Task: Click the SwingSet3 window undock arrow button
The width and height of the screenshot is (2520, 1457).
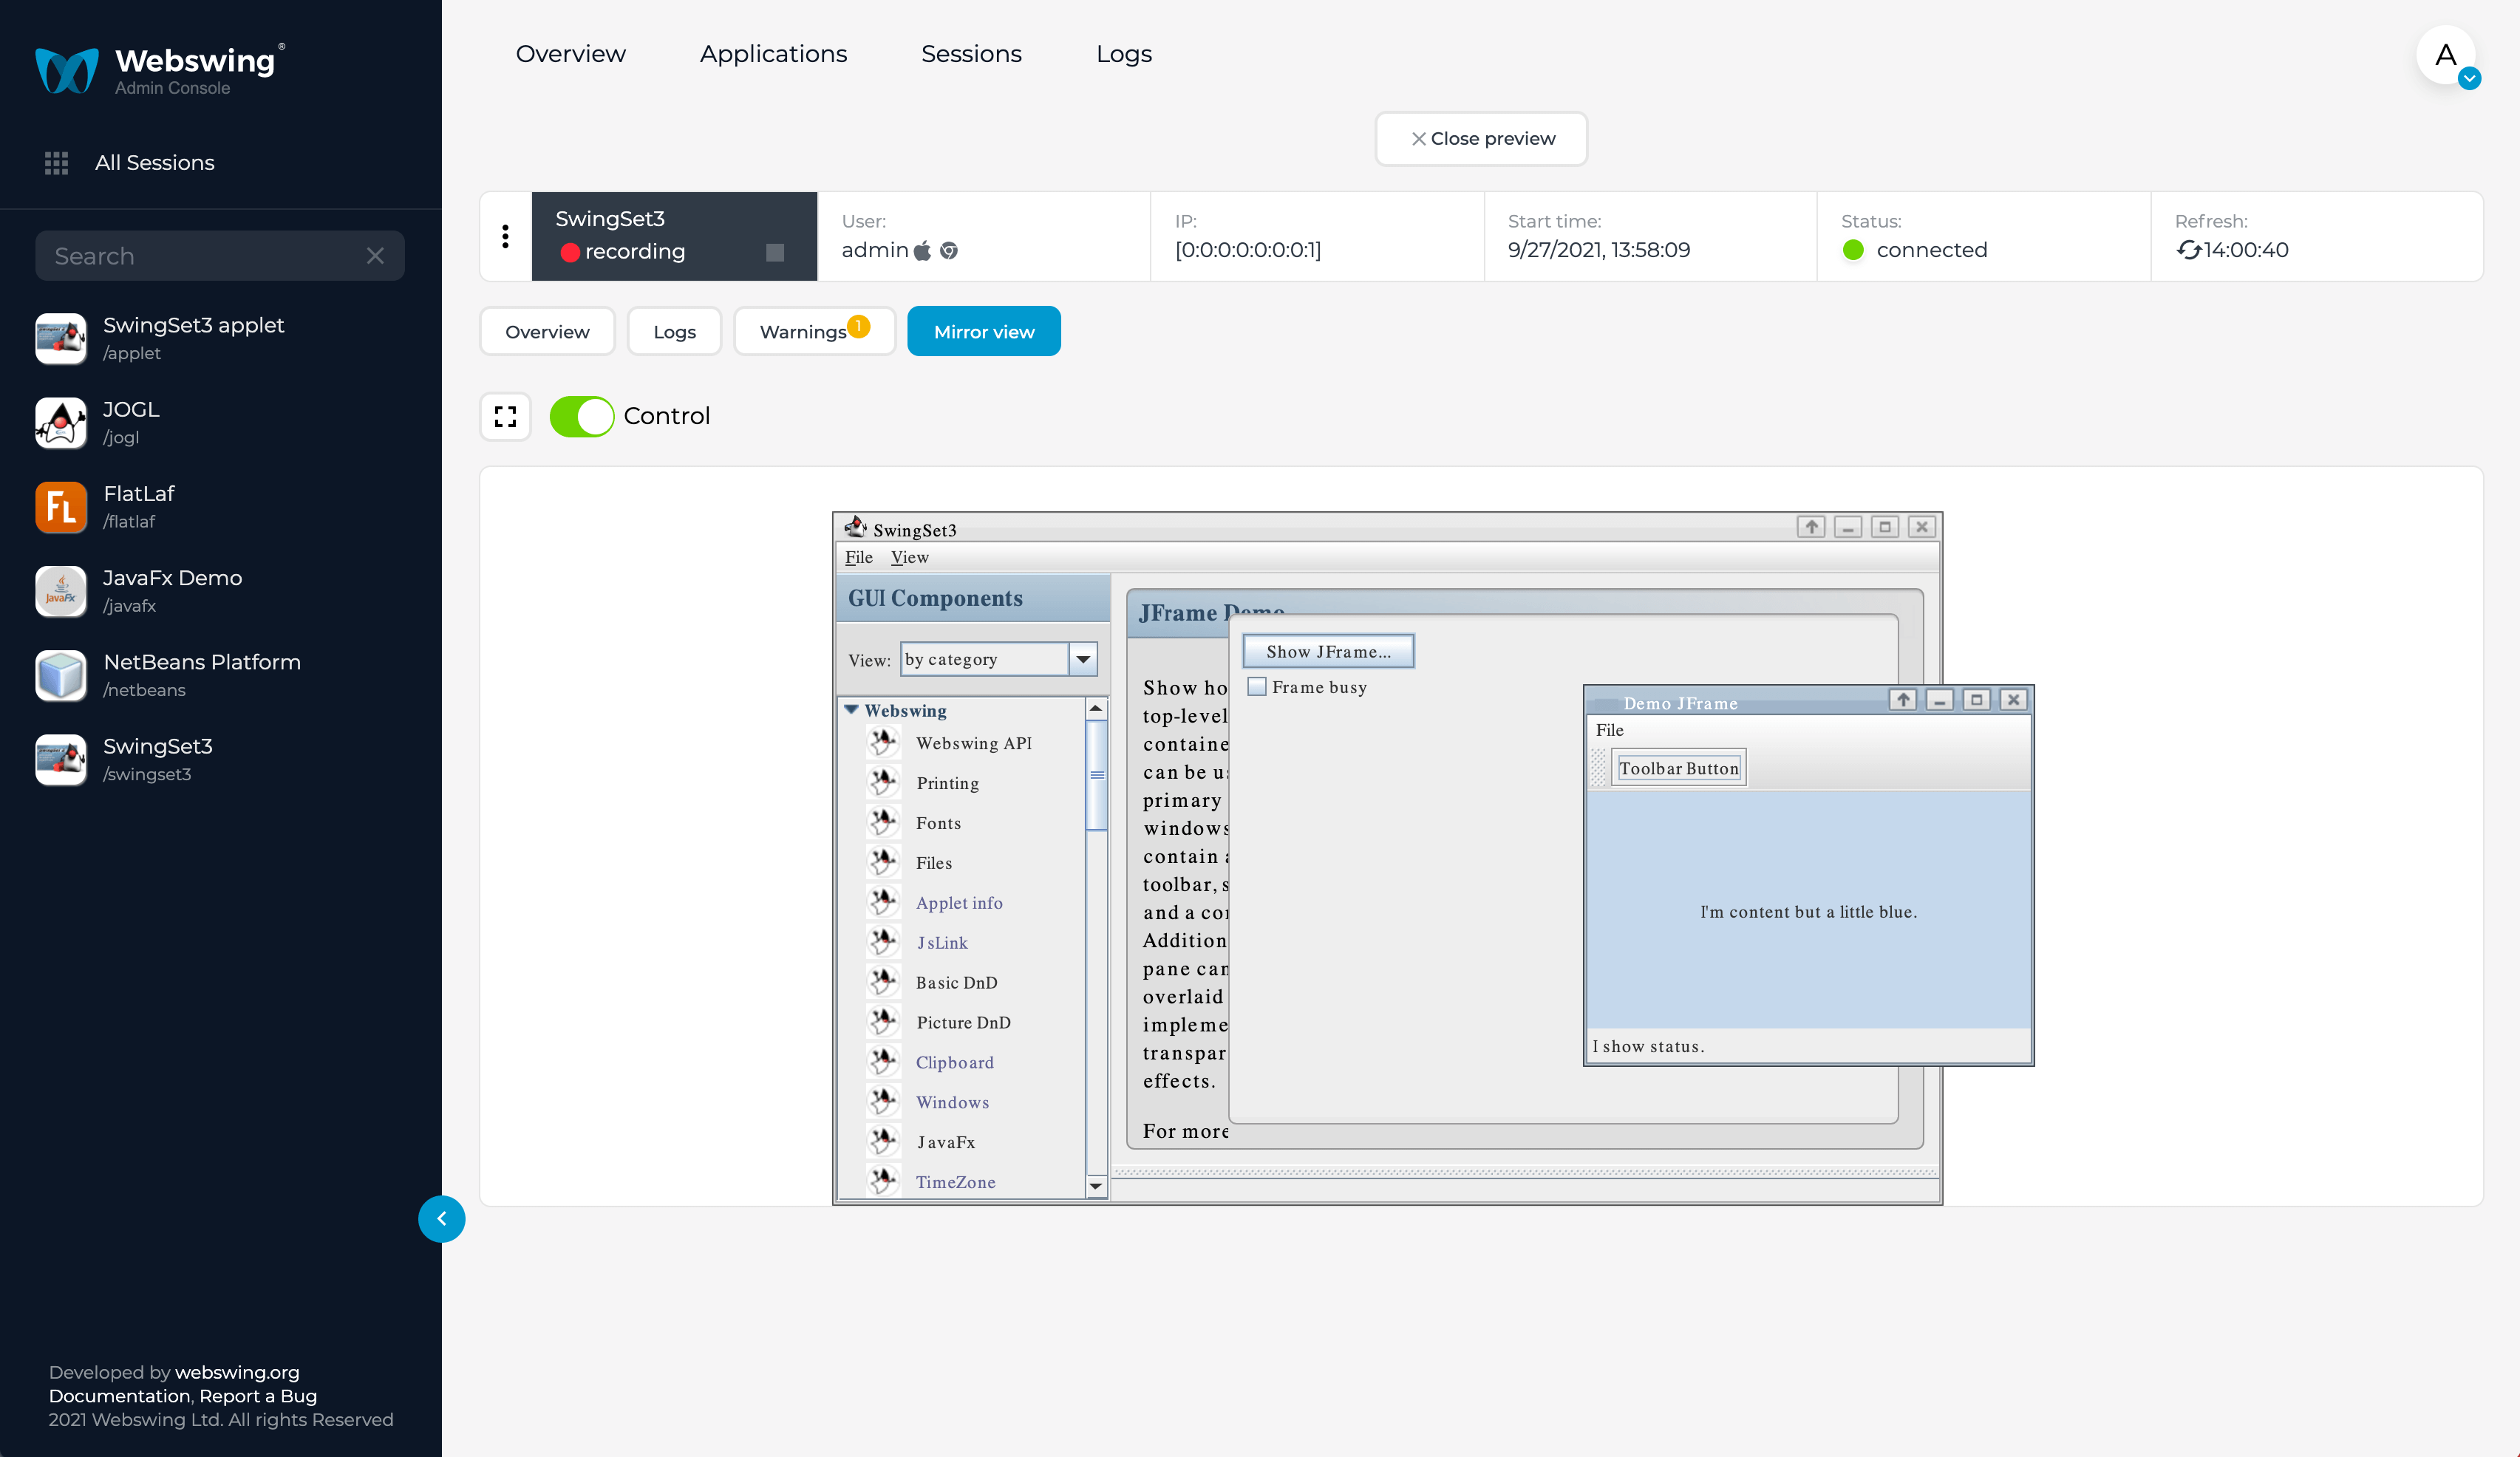Action: point(1811,527)
